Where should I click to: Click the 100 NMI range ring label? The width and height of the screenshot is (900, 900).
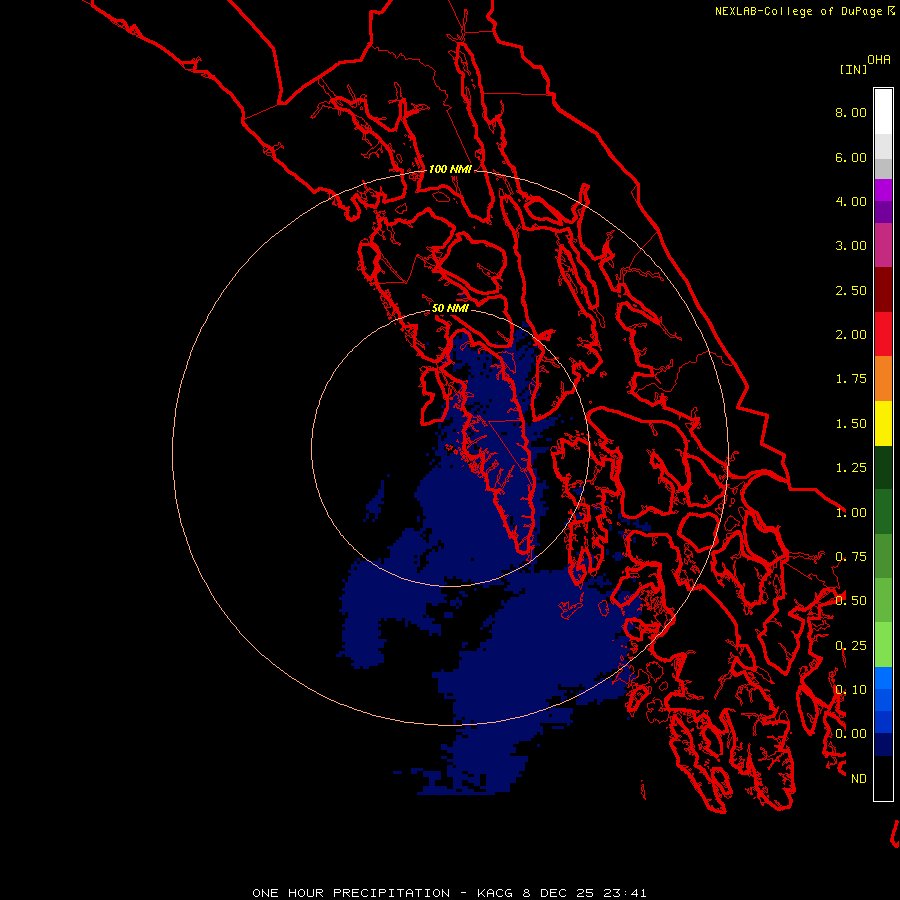pos(450,169)
